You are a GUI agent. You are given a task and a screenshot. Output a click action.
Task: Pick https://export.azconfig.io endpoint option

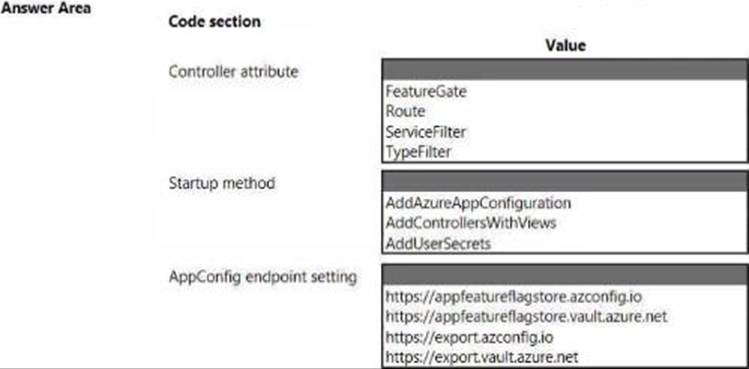click(x=469, y=337)
